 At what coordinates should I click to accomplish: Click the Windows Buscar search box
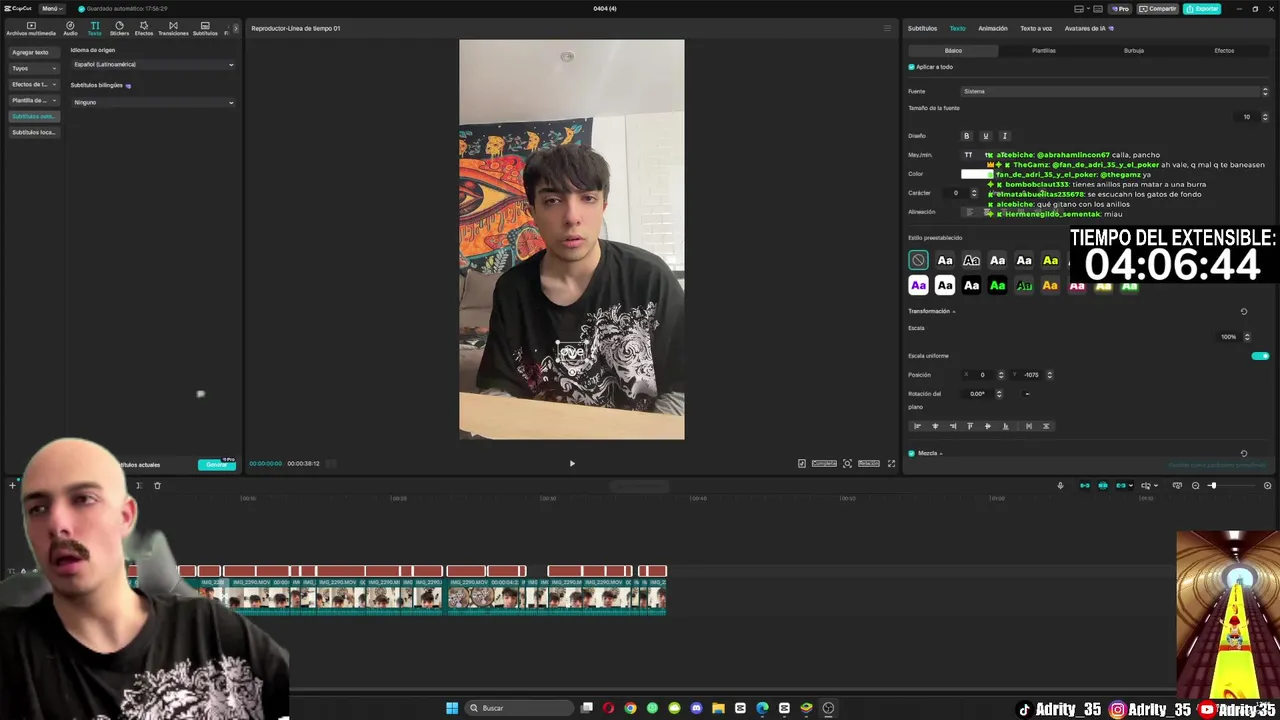pyautogui.click(x=521, y=708)
